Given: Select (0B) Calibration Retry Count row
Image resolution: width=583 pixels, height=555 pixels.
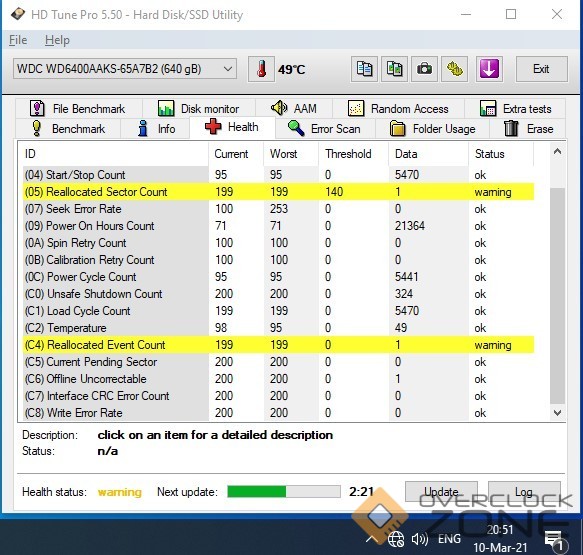Looking at the screenshot, I should (x=278, y=260).
